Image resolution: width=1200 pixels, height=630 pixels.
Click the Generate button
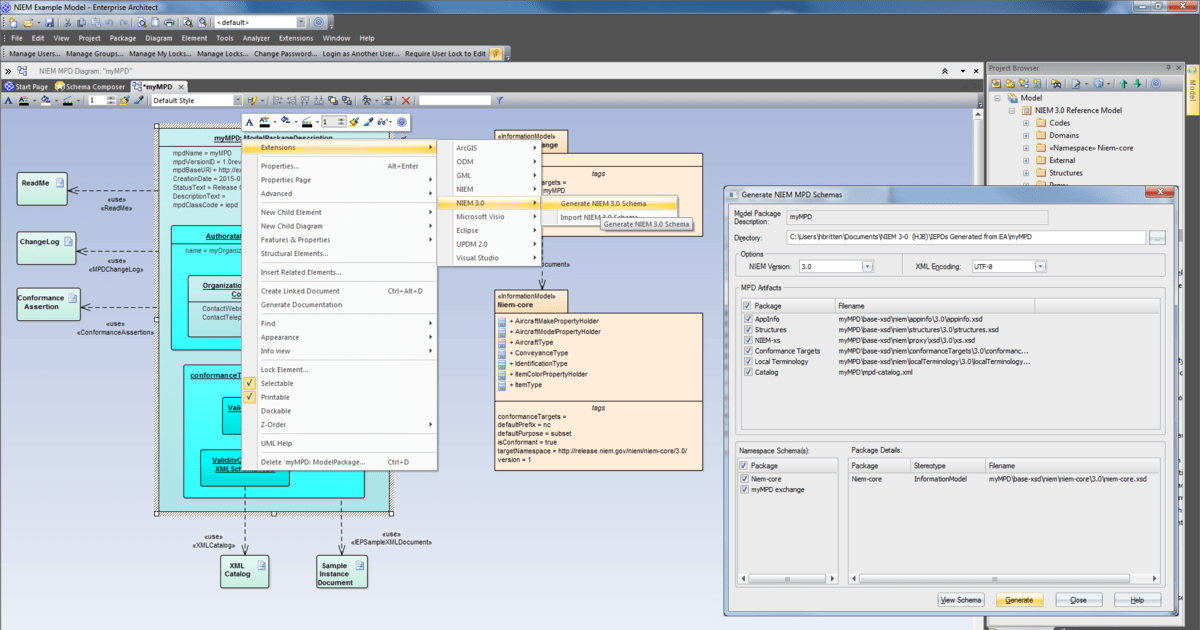pyautogui.click(x=1019, y=599)
